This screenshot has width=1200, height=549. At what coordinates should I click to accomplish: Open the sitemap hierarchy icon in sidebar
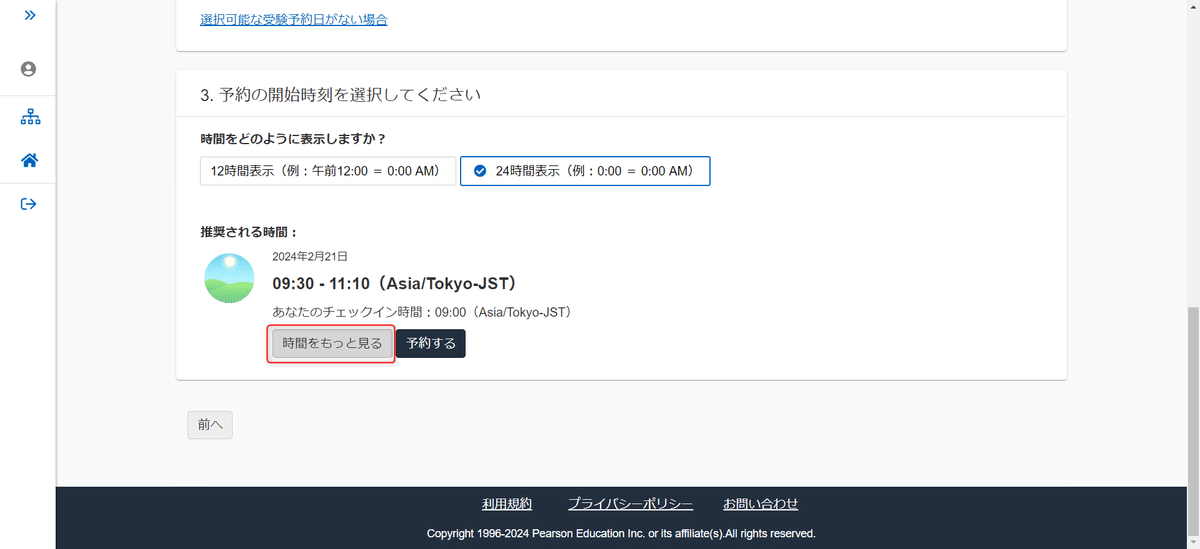click(30, 118)
